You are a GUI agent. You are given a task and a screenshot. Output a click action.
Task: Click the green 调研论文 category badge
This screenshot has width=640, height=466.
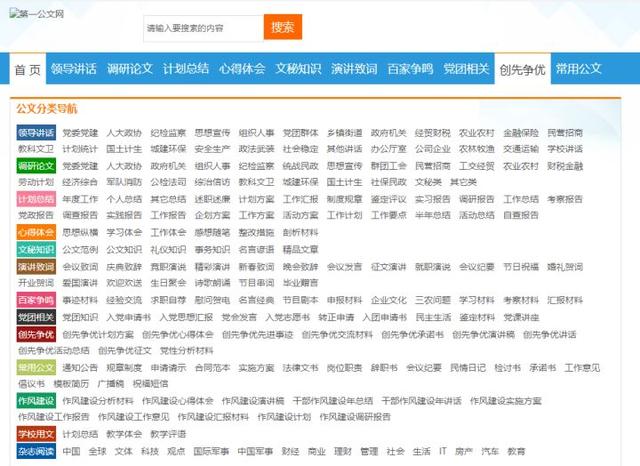click(x=36, y=166)
